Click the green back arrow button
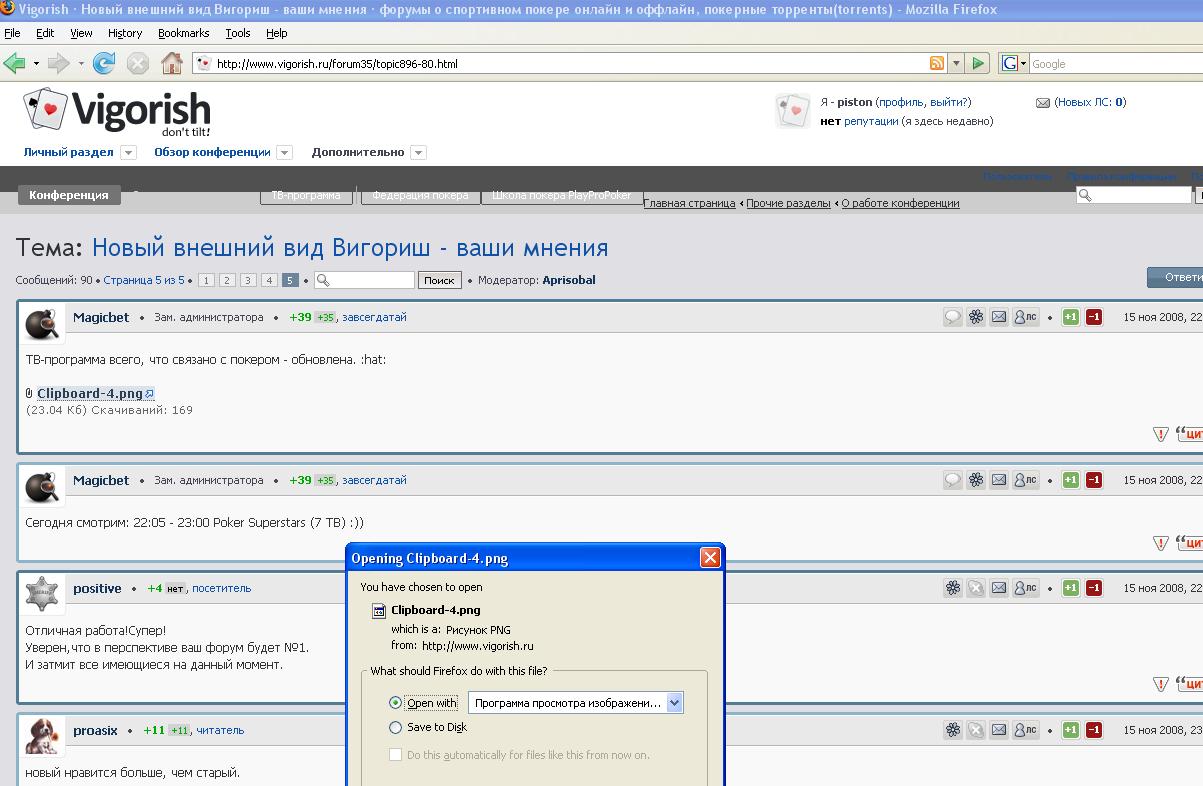 coord(15,63)
